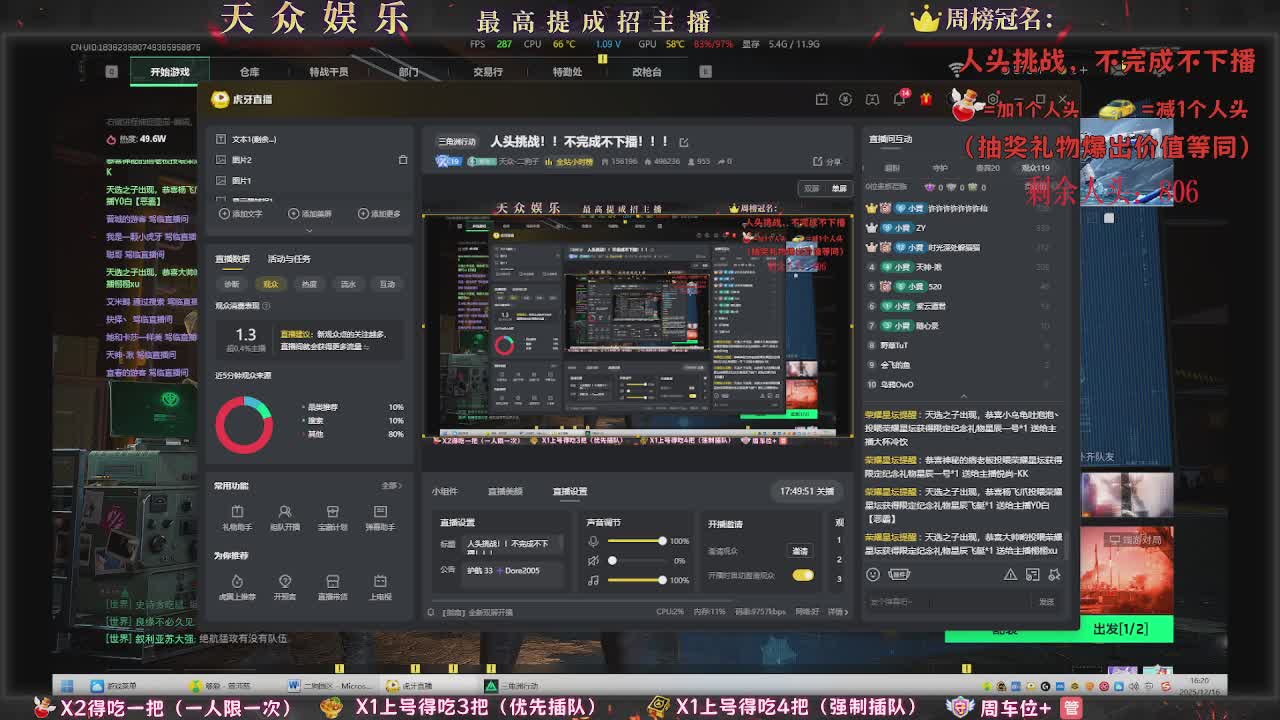Collapse the viewer ranking list with the up chevron
The image size is (1280, 720).
click(963, 397)
